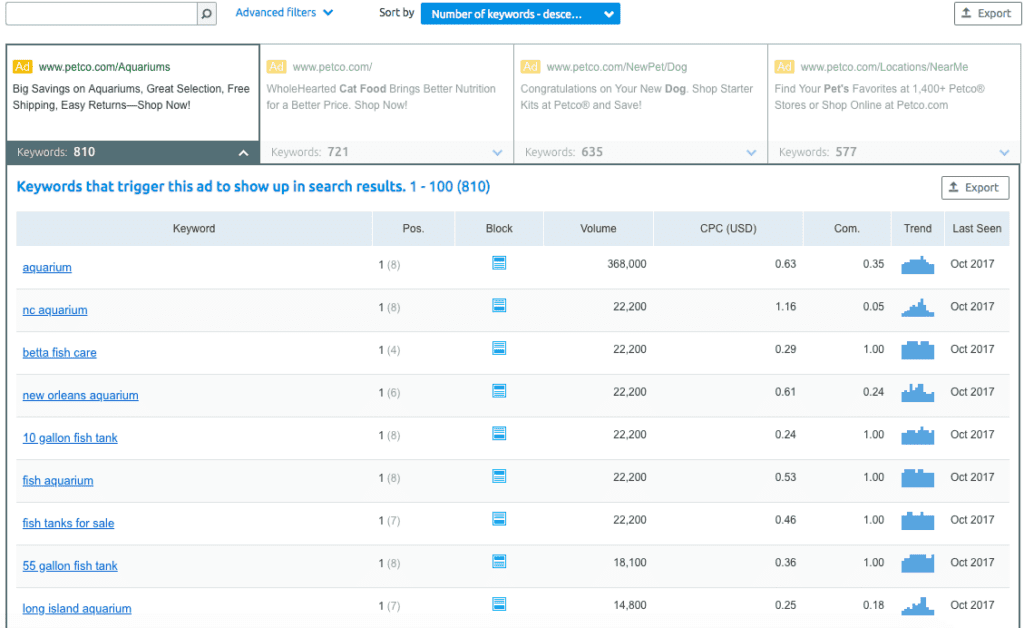The image size is (1024, 628).
Task: Click the search magnifier icon
Action: (x=206, y=14)
